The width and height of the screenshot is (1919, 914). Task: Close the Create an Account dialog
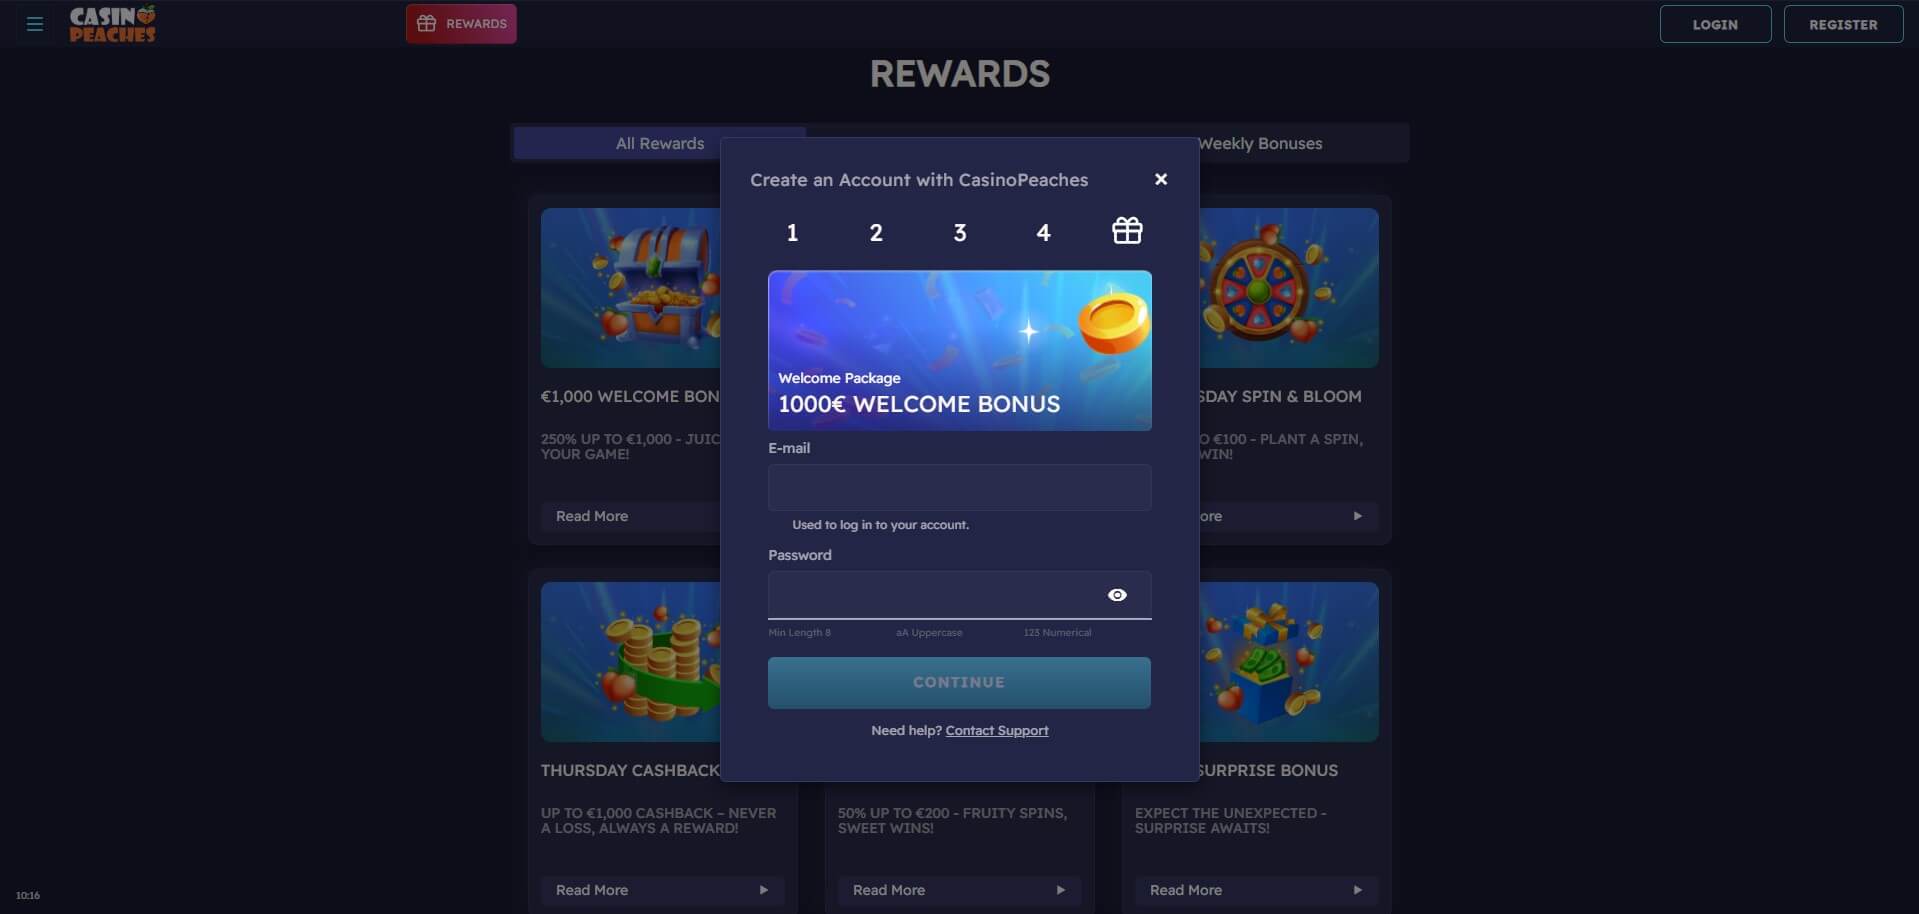[x=1161, y=179]
